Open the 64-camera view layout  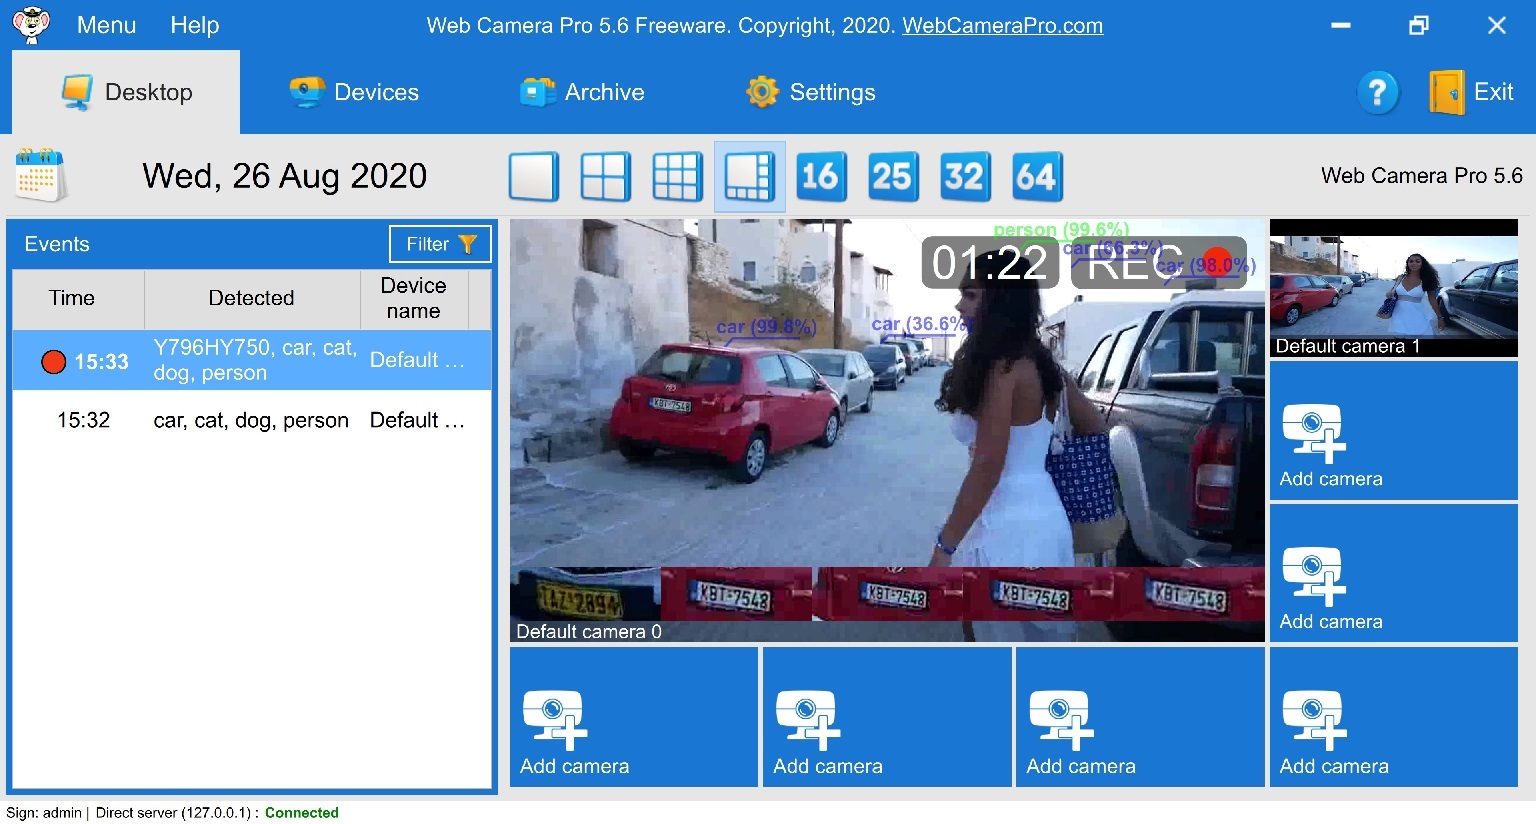coord(1037,176)
